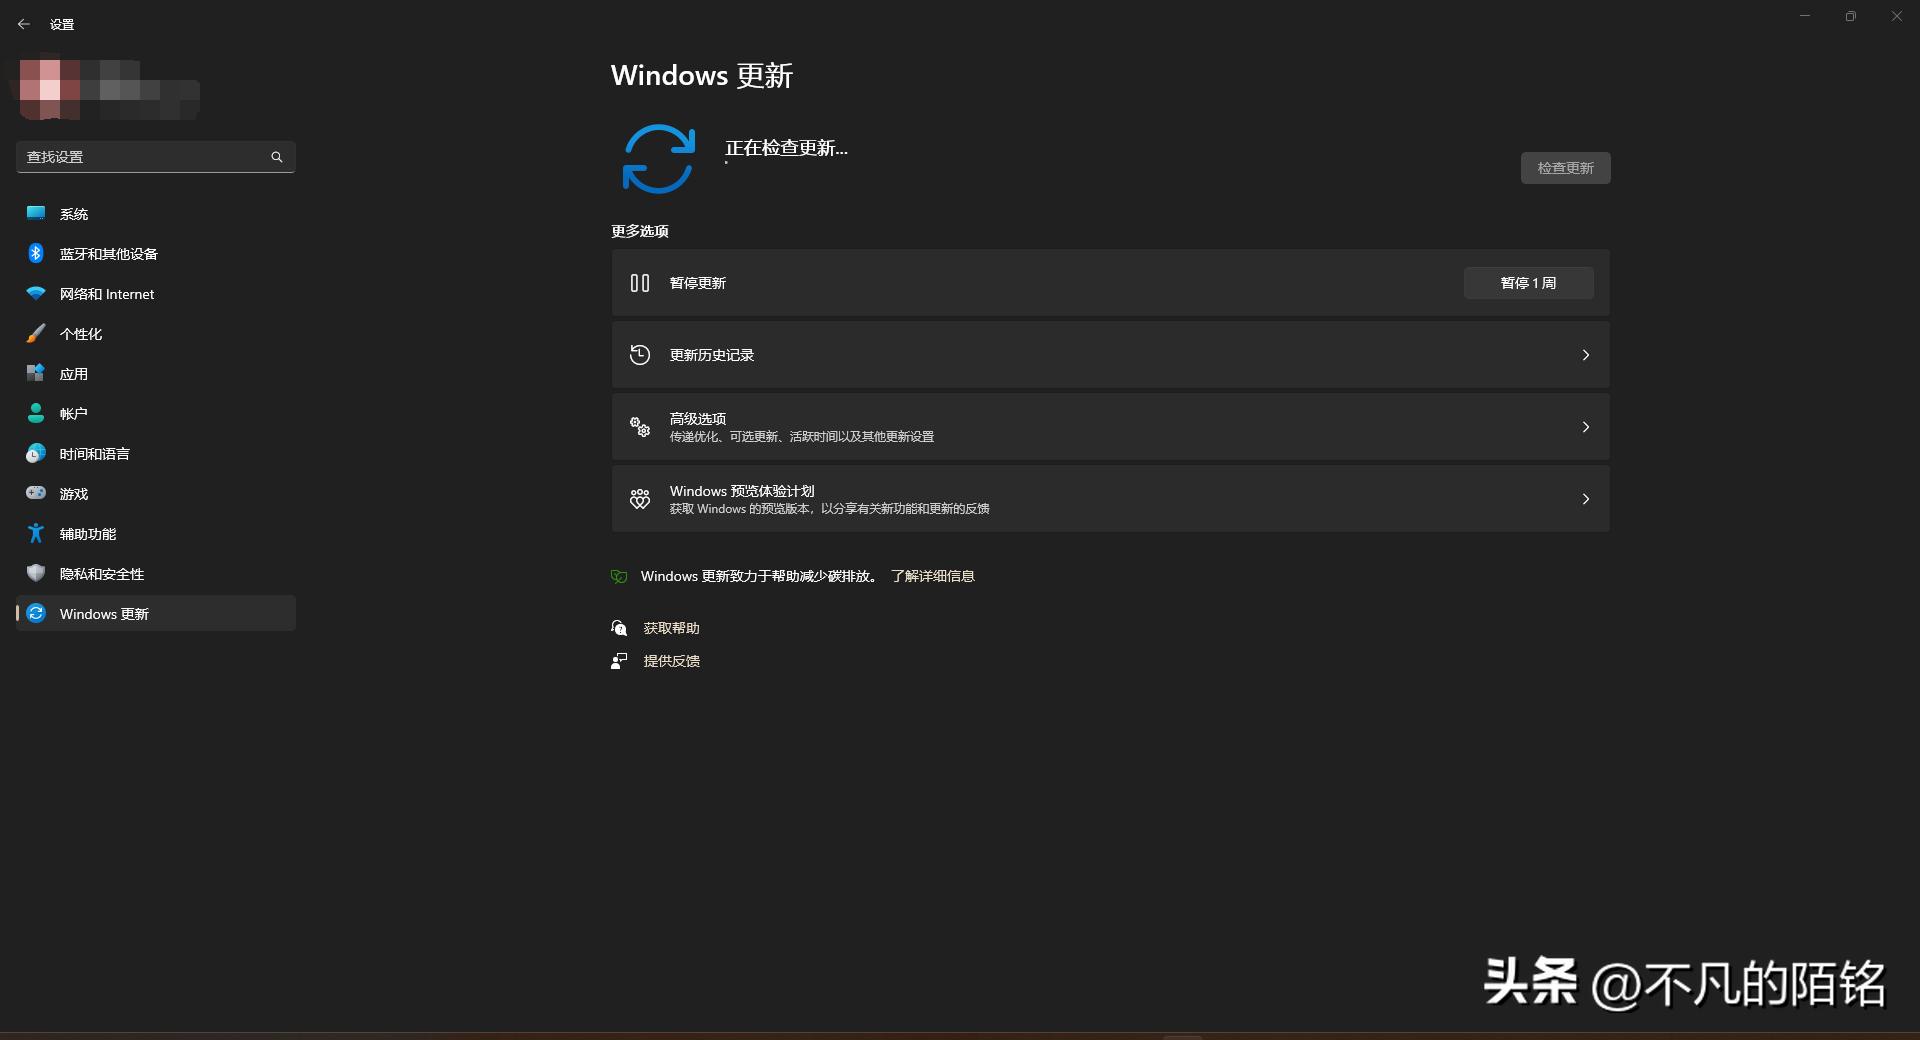The height and width of the screenshot is (1040, 1920).
Task: Click 传递优化、可选更新 description text
Action: coord(801,437)
